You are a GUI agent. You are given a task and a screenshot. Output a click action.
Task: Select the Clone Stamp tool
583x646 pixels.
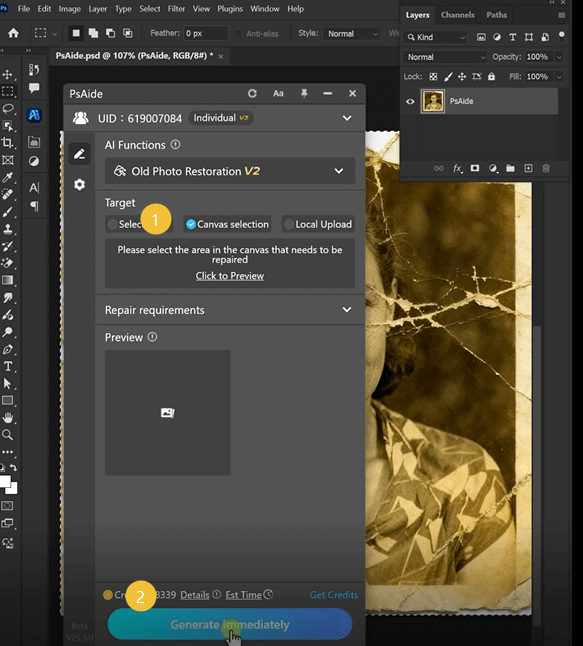(7, 229)
